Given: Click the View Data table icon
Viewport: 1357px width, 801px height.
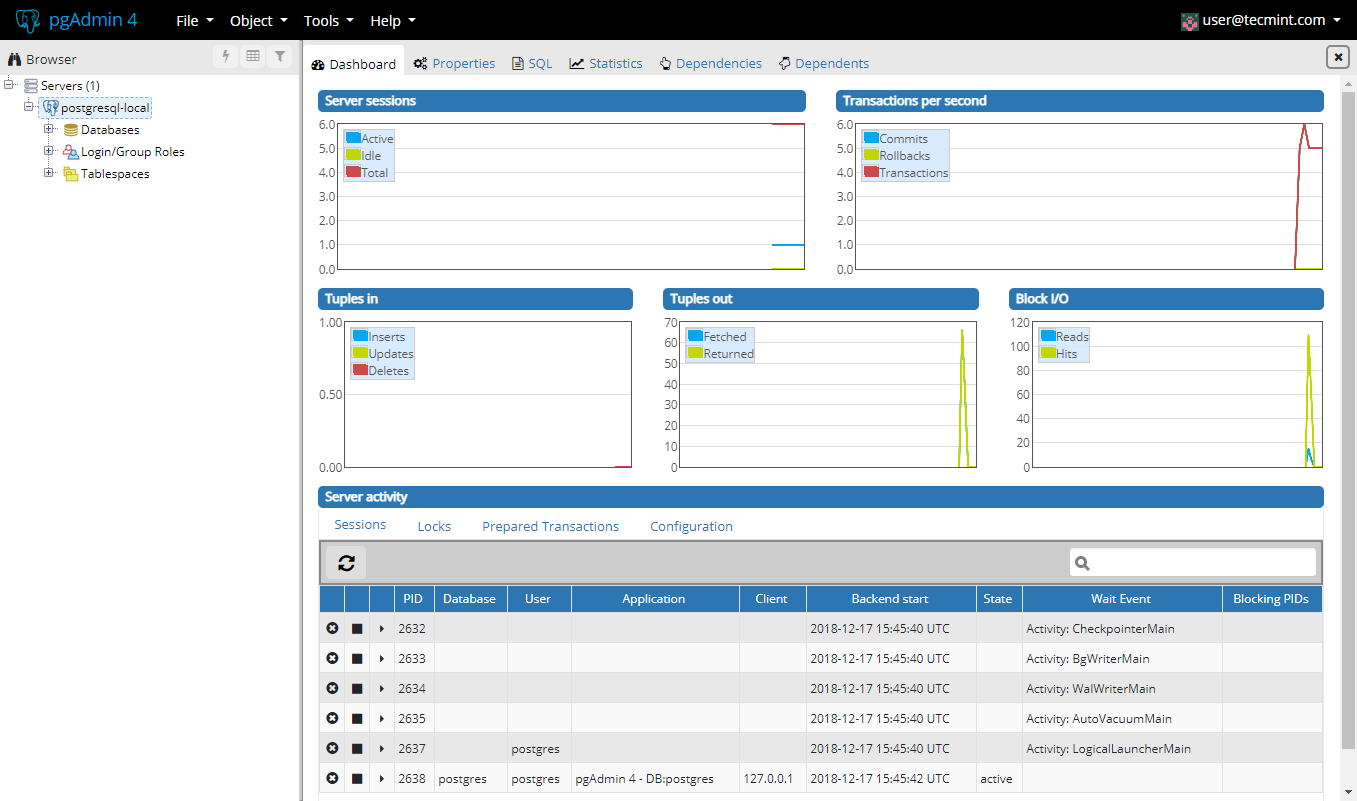Looking at the screenshot, I should (x=253, y=57).
